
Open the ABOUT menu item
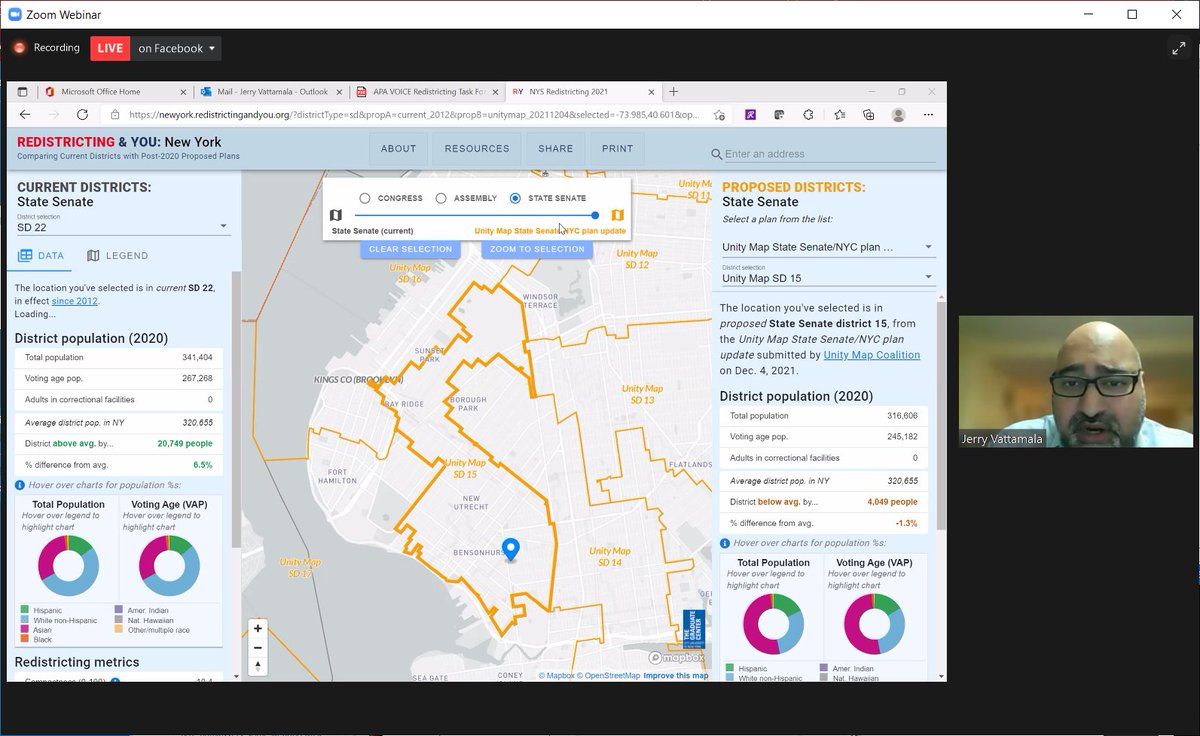pyautogui.click(x=398, y=148)
